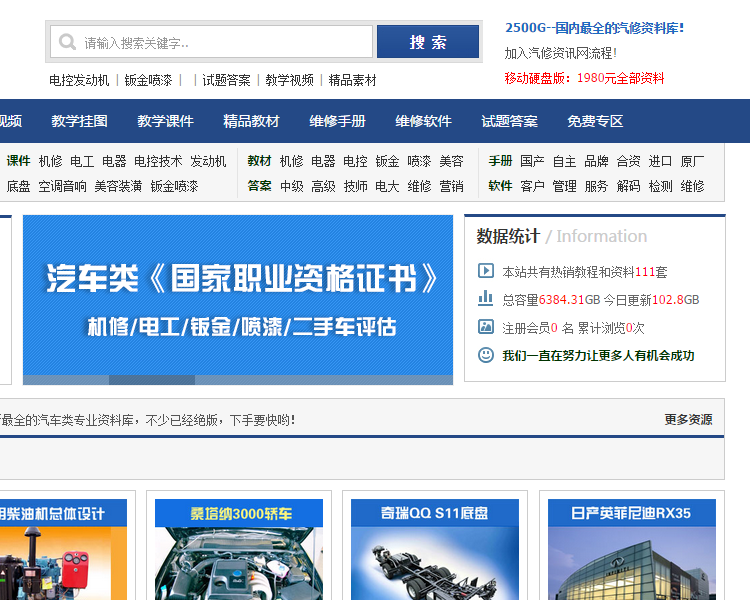
Task: Select 原厂 in the 手册 row
Action: point(693,161)
